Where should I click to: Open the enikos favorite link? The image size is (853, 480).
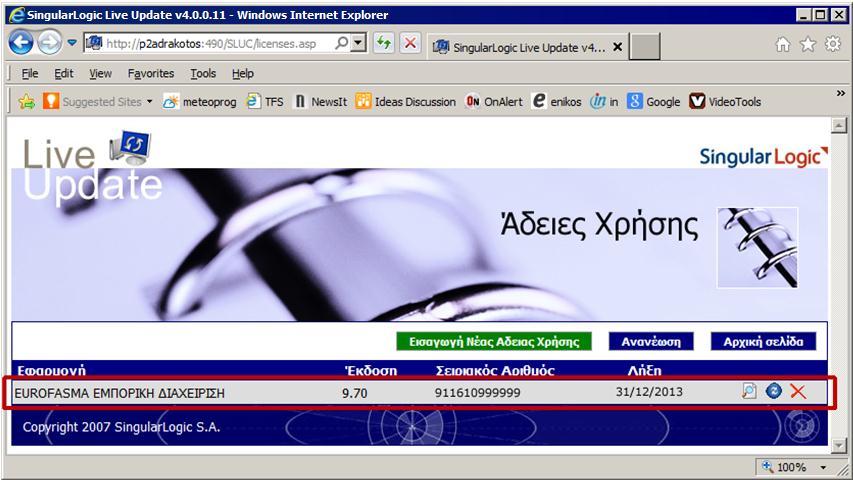click(557, 102)
